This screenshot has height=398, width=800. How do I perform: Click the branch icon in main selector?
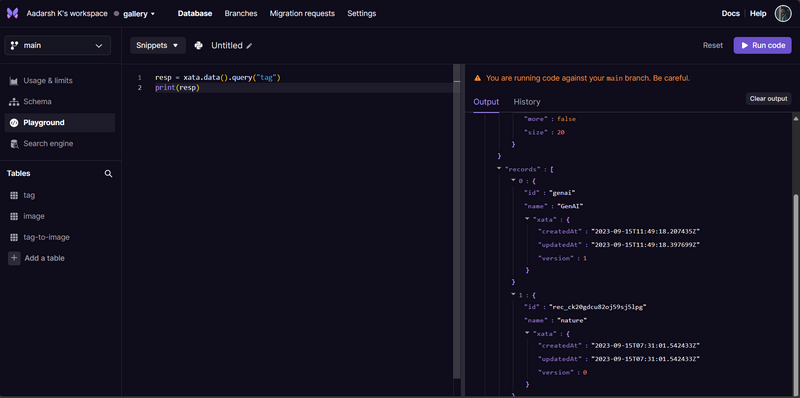(x=14, y=45)
